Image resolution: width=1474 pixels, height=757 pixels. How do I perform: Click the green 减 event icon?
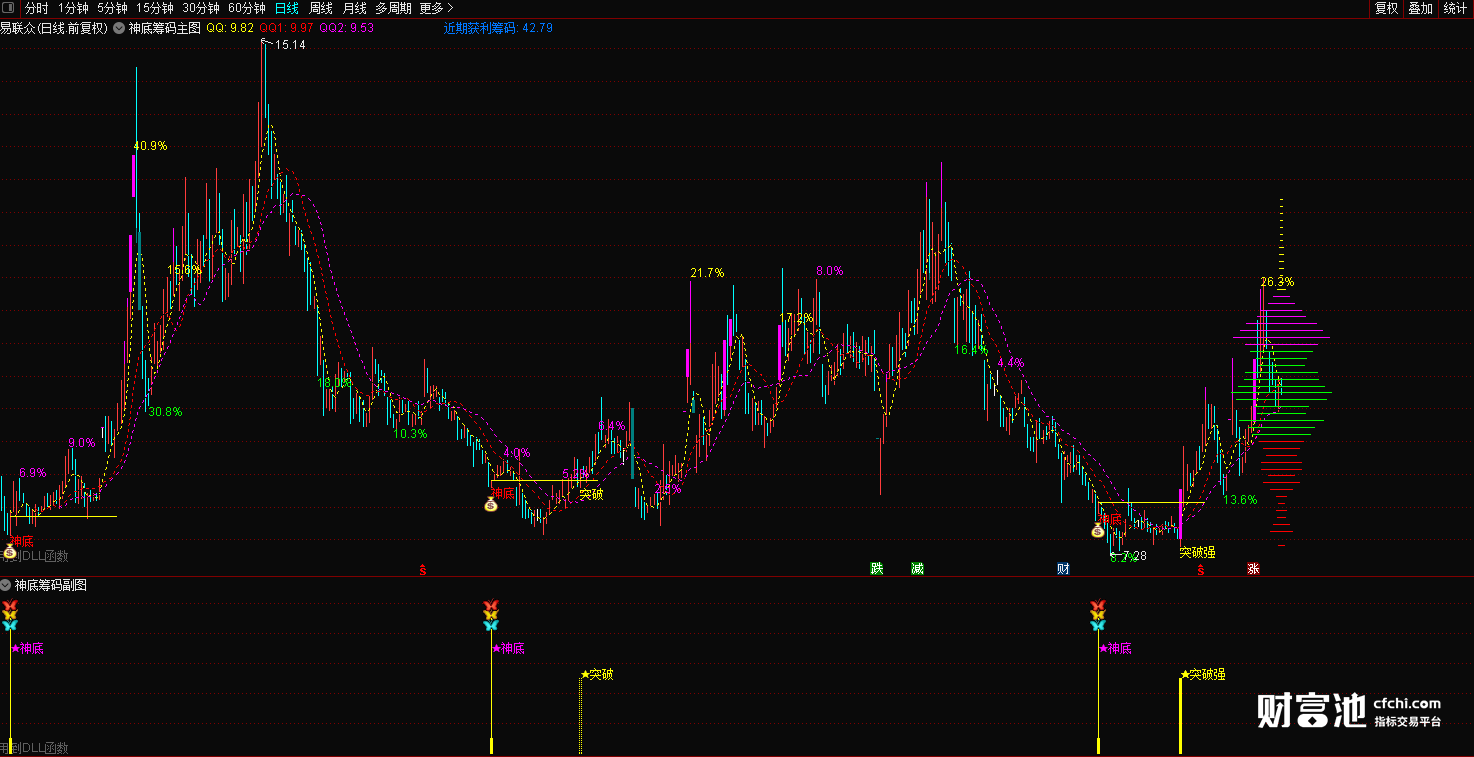pos(917,569)
